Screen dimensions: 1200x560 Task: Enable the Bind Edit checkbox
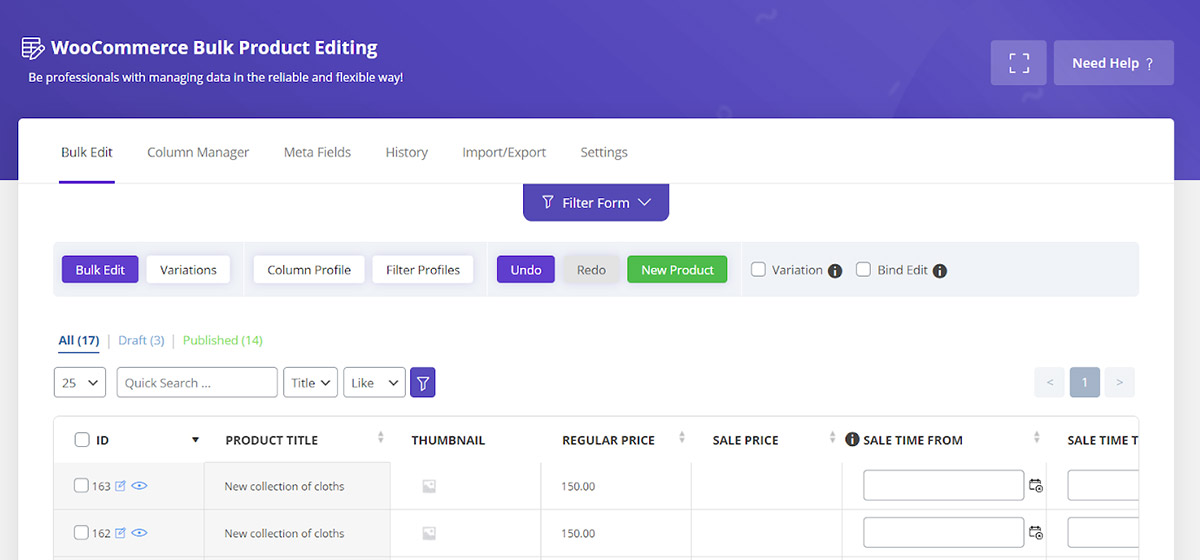click(864, 269)
